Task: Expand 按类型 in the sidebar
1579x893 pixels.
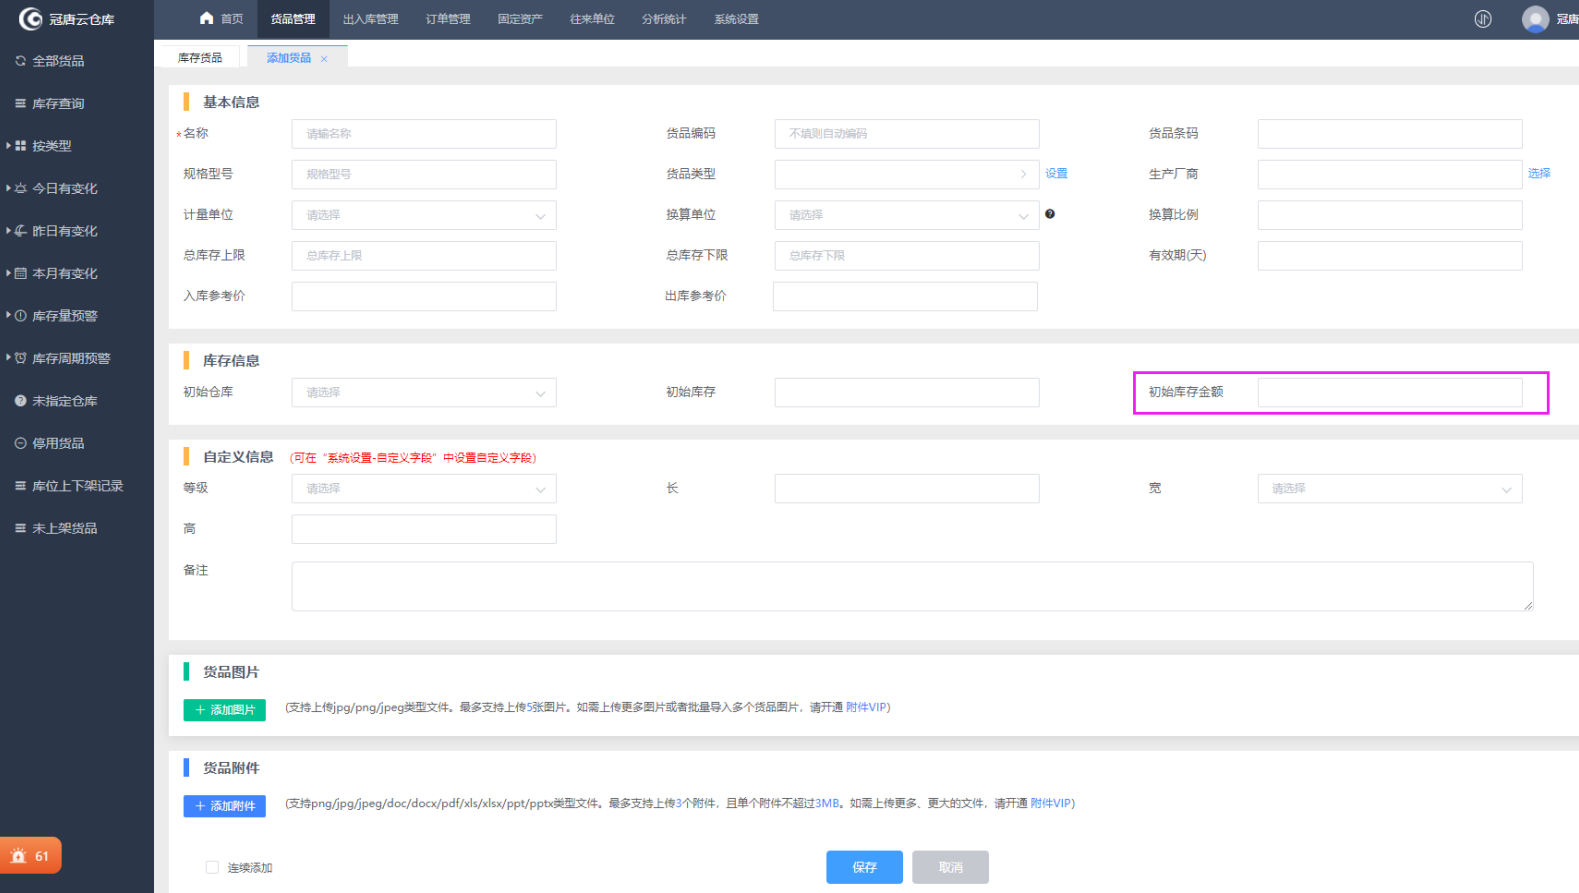Action: pyautogui.click(x=8, y=146)
